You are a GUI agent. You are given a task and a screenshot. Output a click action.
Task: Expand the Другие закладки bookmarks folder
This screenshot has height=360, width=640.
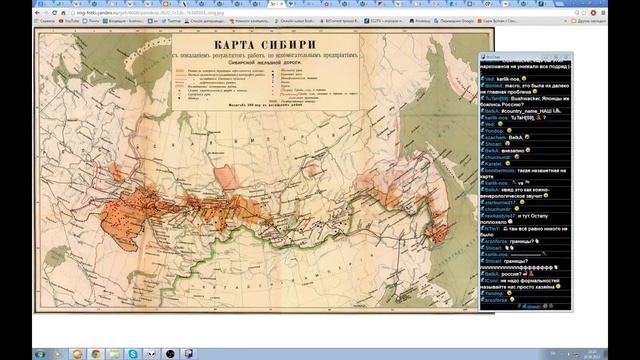588,21
